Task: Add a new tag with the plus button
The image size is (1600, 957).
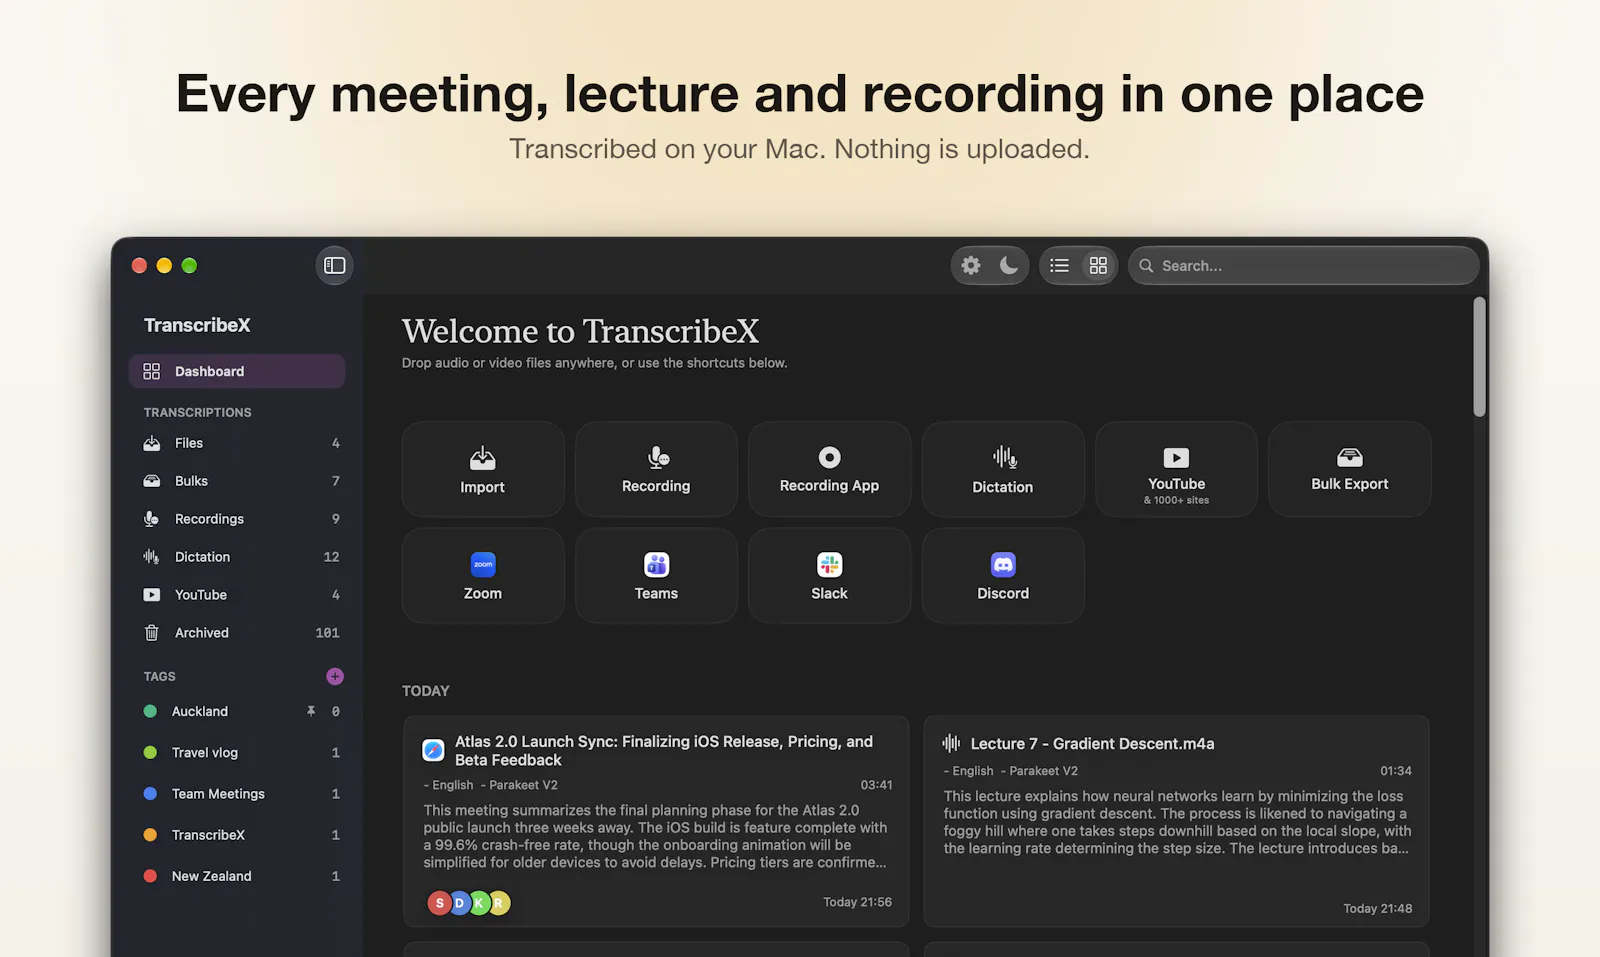Action: 335,677
